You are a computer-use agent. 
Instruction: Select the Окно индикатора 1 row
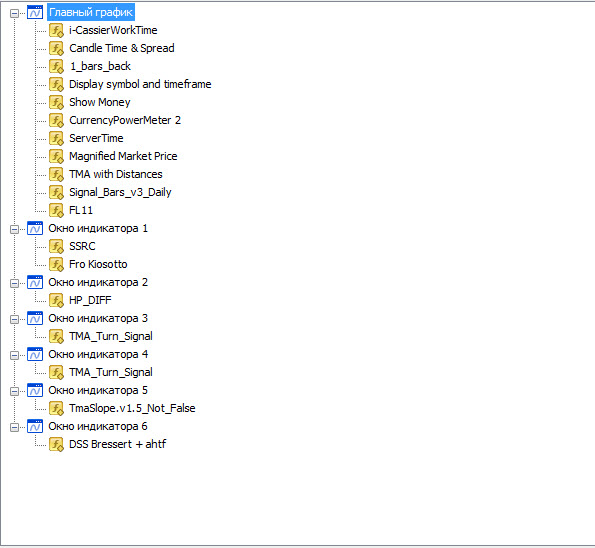point(98,228)
